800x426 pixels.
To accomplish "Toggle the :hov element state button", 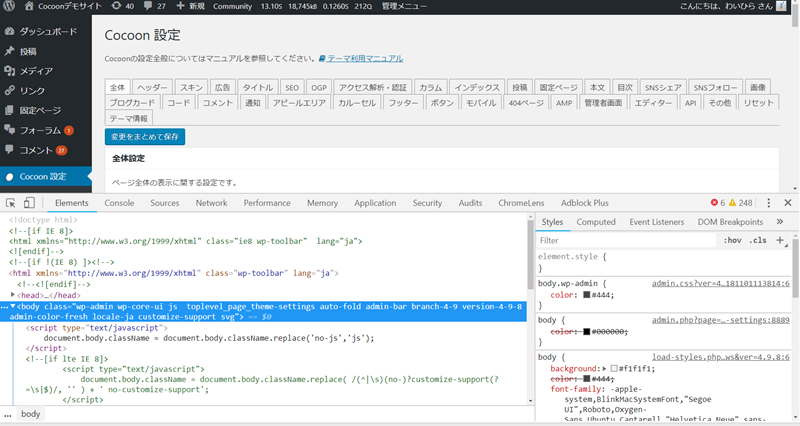I will coord(732,240).
